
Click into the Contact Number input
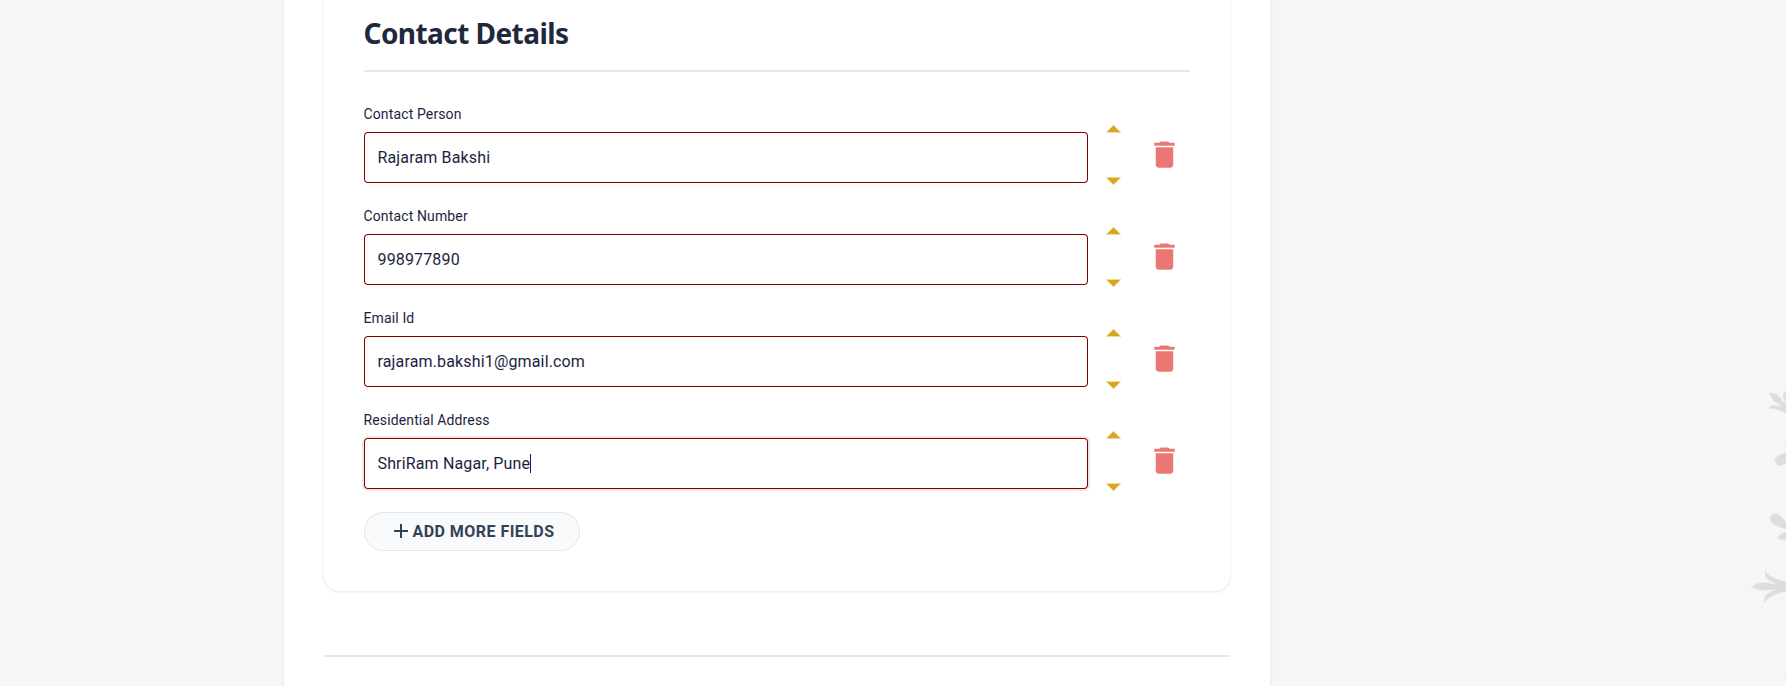pos(725,260)
